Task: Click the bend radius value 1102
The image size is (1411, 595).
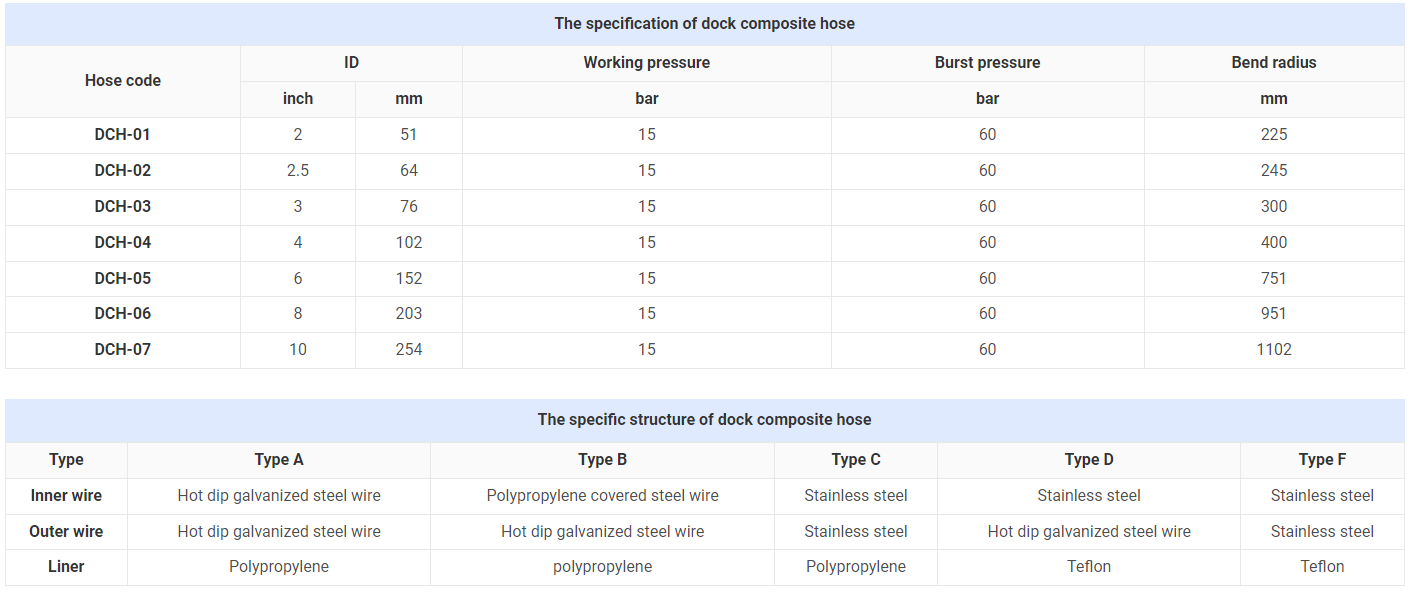Action: tap(1274, 350)
